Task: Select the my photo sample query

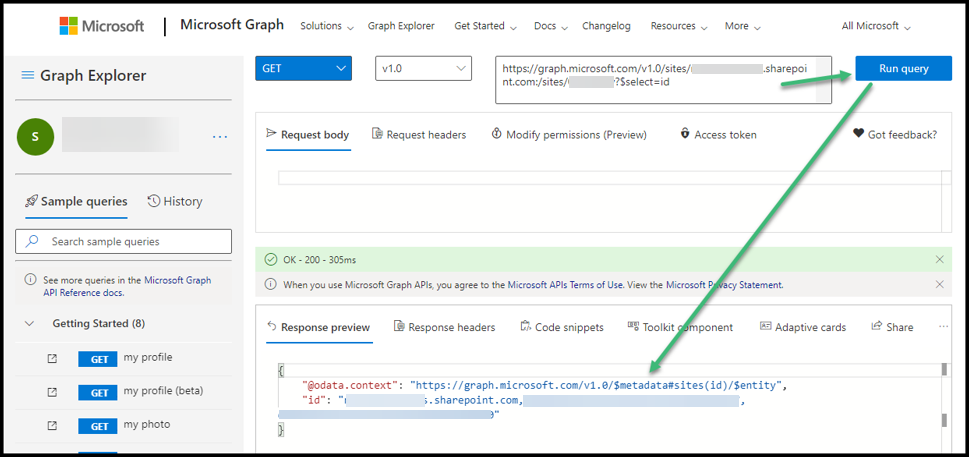Action: point(146,425)
